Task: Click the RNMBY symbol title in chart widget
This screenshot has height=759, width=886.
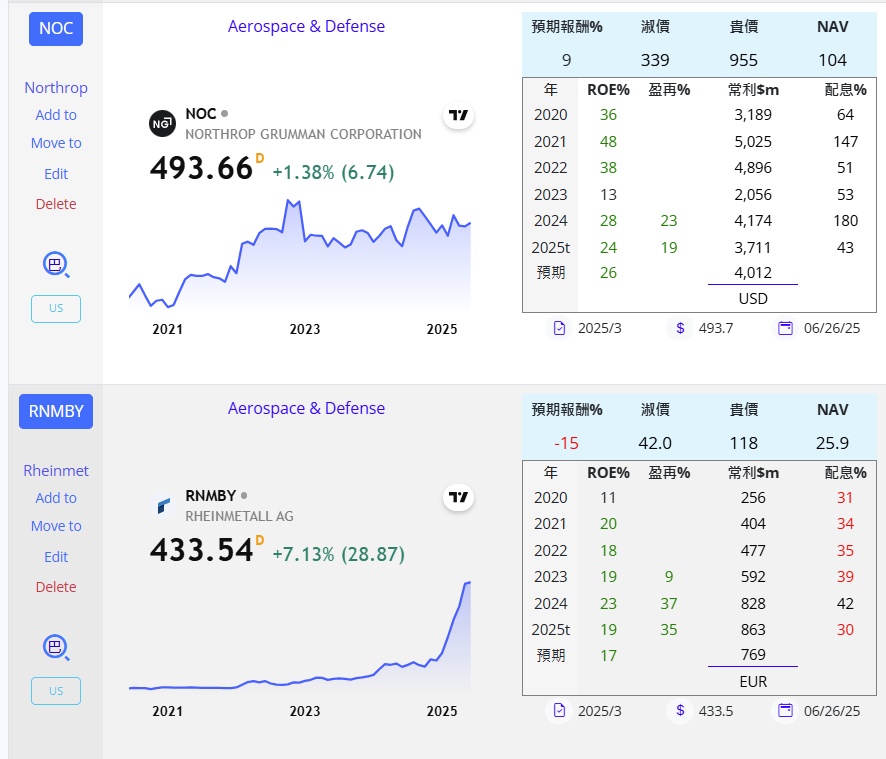Action: click(x=210, y=496)
